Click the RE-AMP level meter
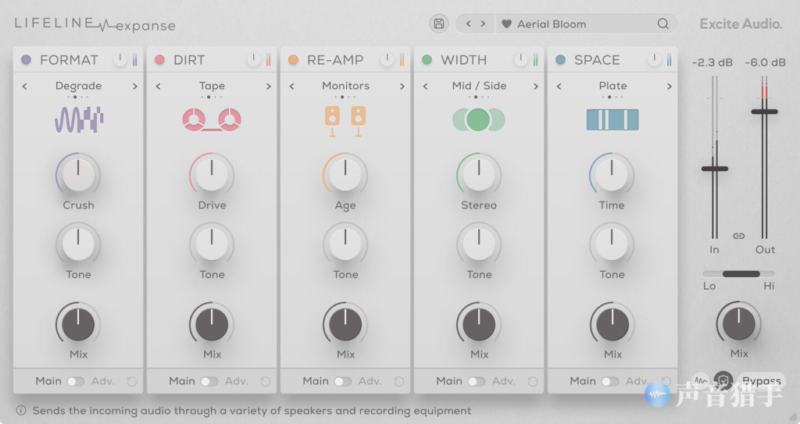The image size is (800, 424). pos(402,60)
